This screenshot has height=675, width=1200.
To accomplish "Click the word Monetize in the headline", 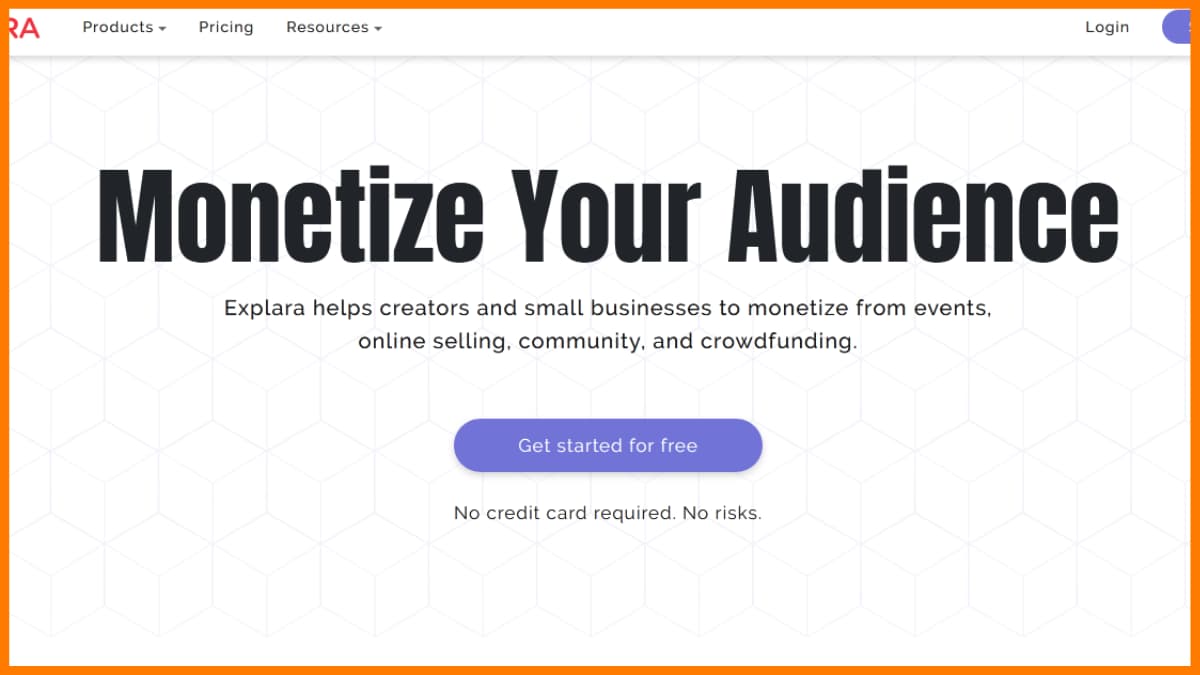I will click(290, 216).
